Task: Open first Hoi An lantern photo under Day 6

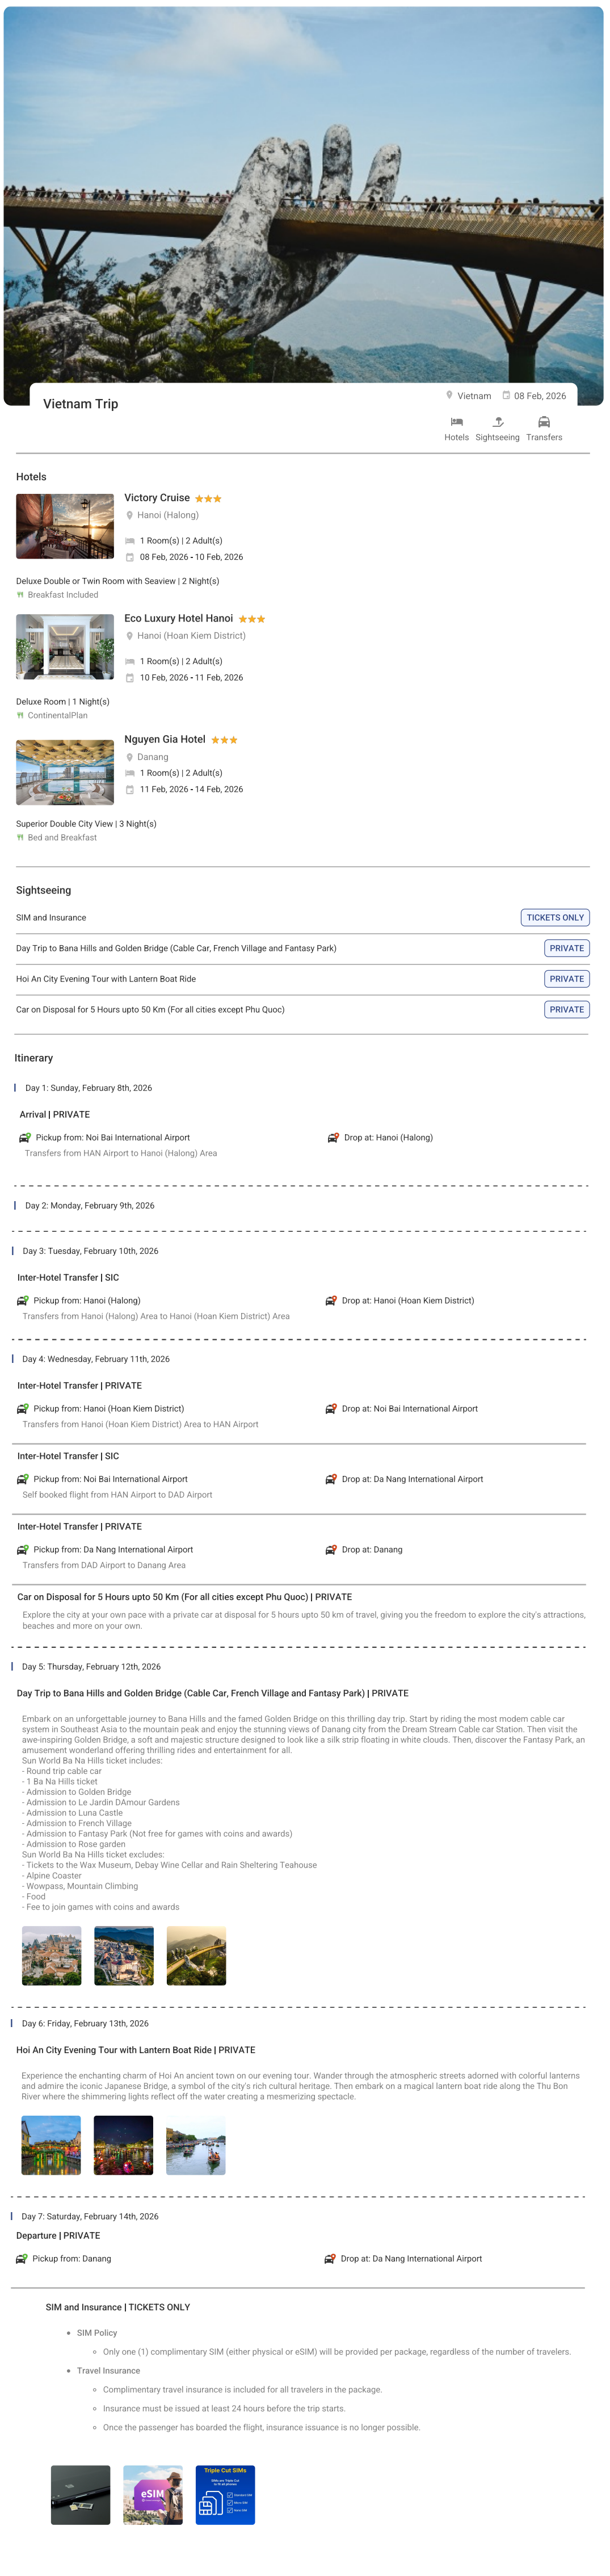Action: [51, 2145]
